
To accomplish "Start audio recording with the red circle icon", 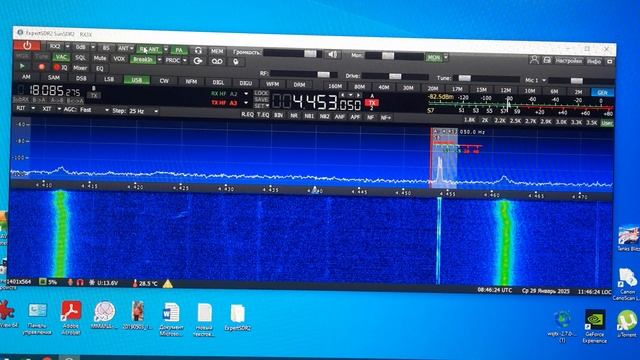I will pyautogui.click(x=41, y=67).
